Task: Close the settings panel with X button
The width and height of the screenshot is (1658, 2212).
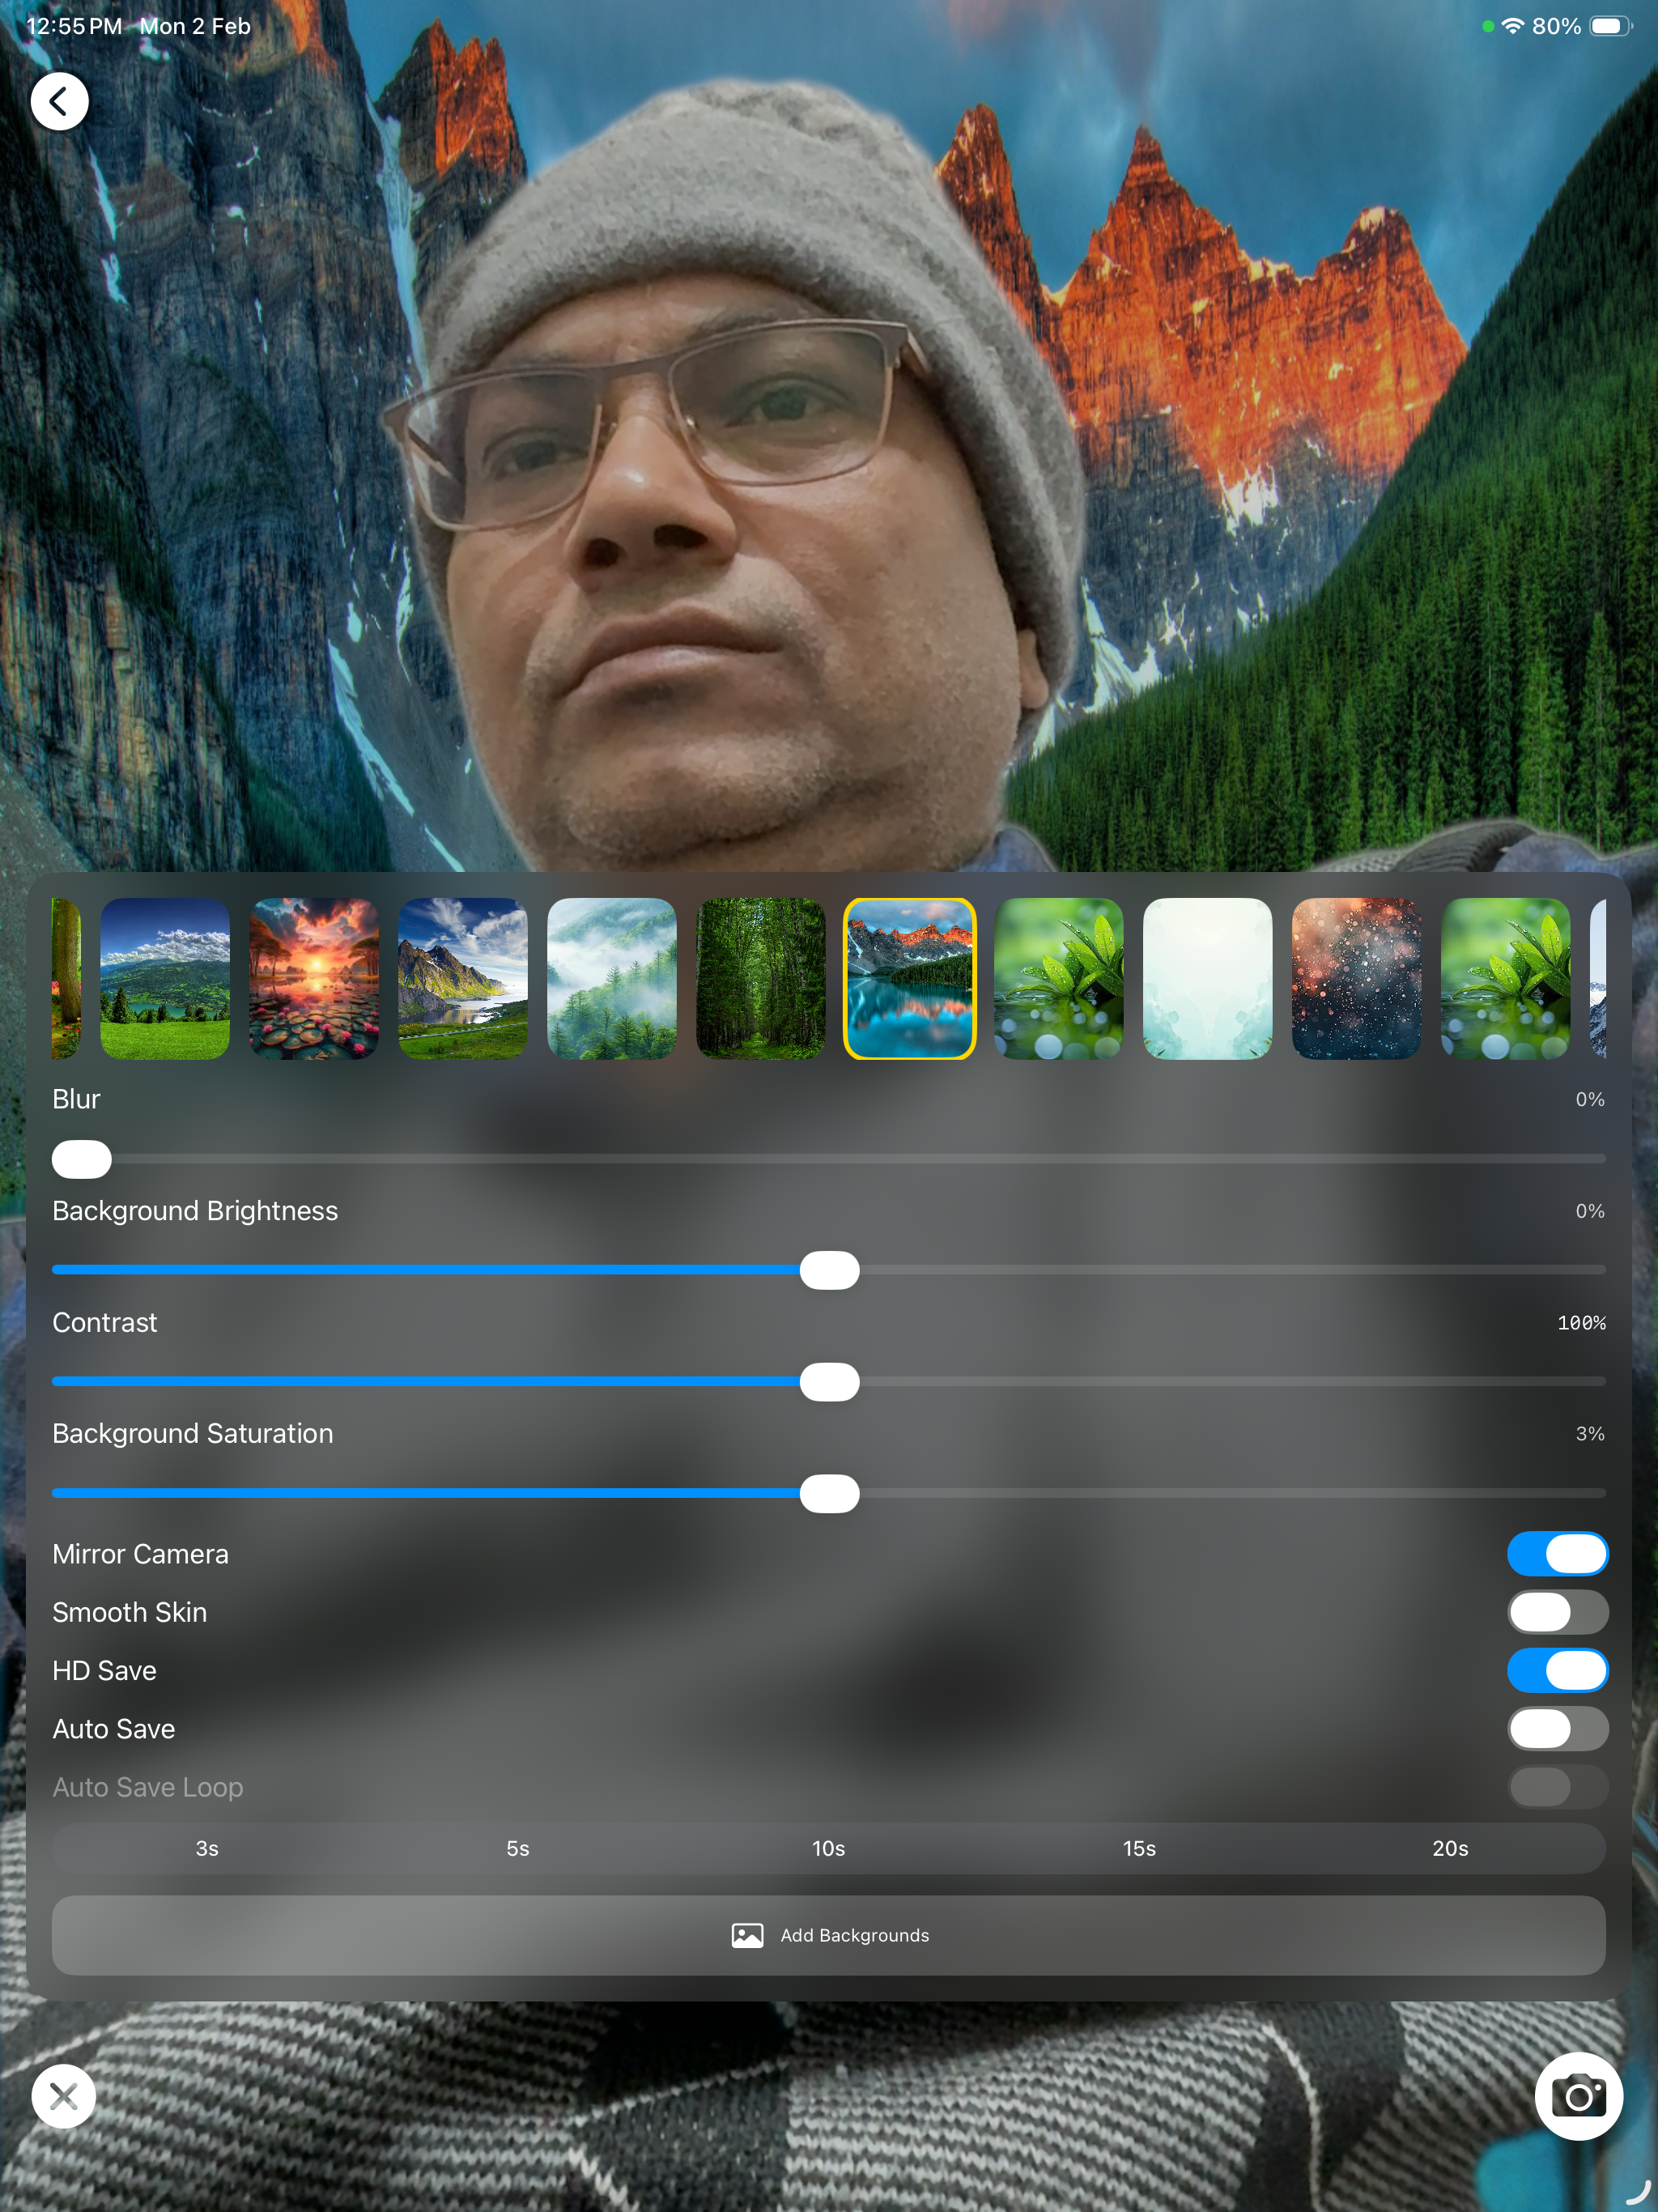Action: tap(63, 2096)
